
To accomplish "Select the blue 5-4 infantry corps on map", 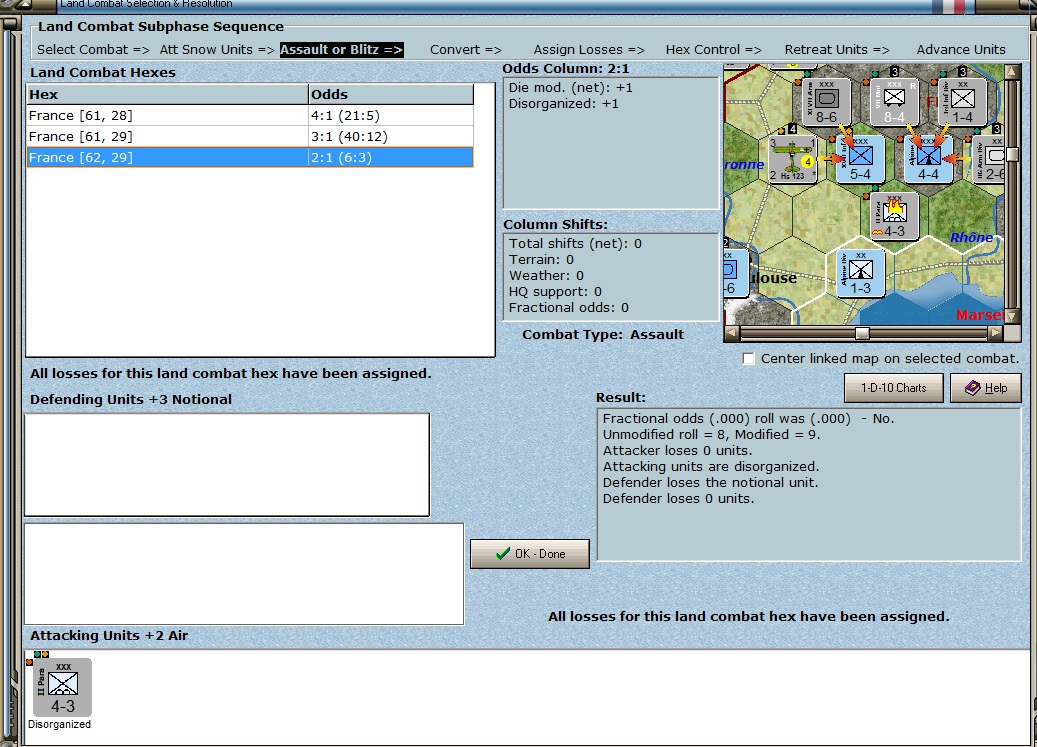I will [860, 159].
